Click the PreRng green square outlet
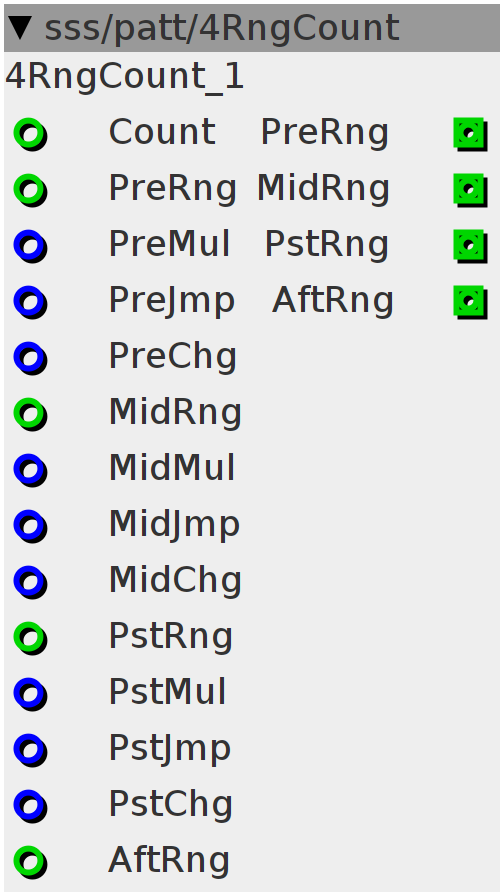Viewport: 504px width, 896px height. pyautogui.click(x=470, y=134)
